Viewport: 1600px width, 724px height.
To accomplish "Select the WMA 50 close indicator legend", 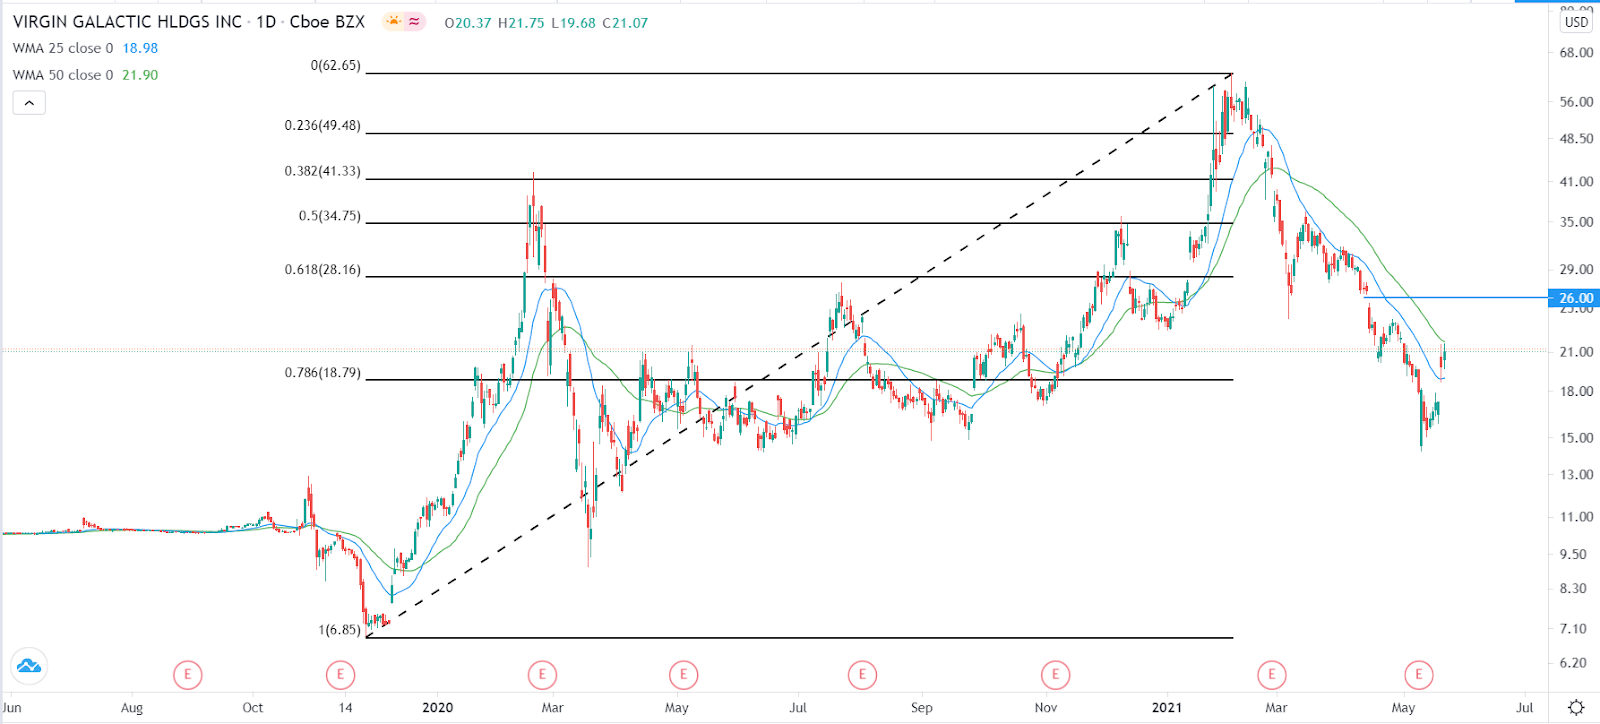I will click(x=63, y=75).
